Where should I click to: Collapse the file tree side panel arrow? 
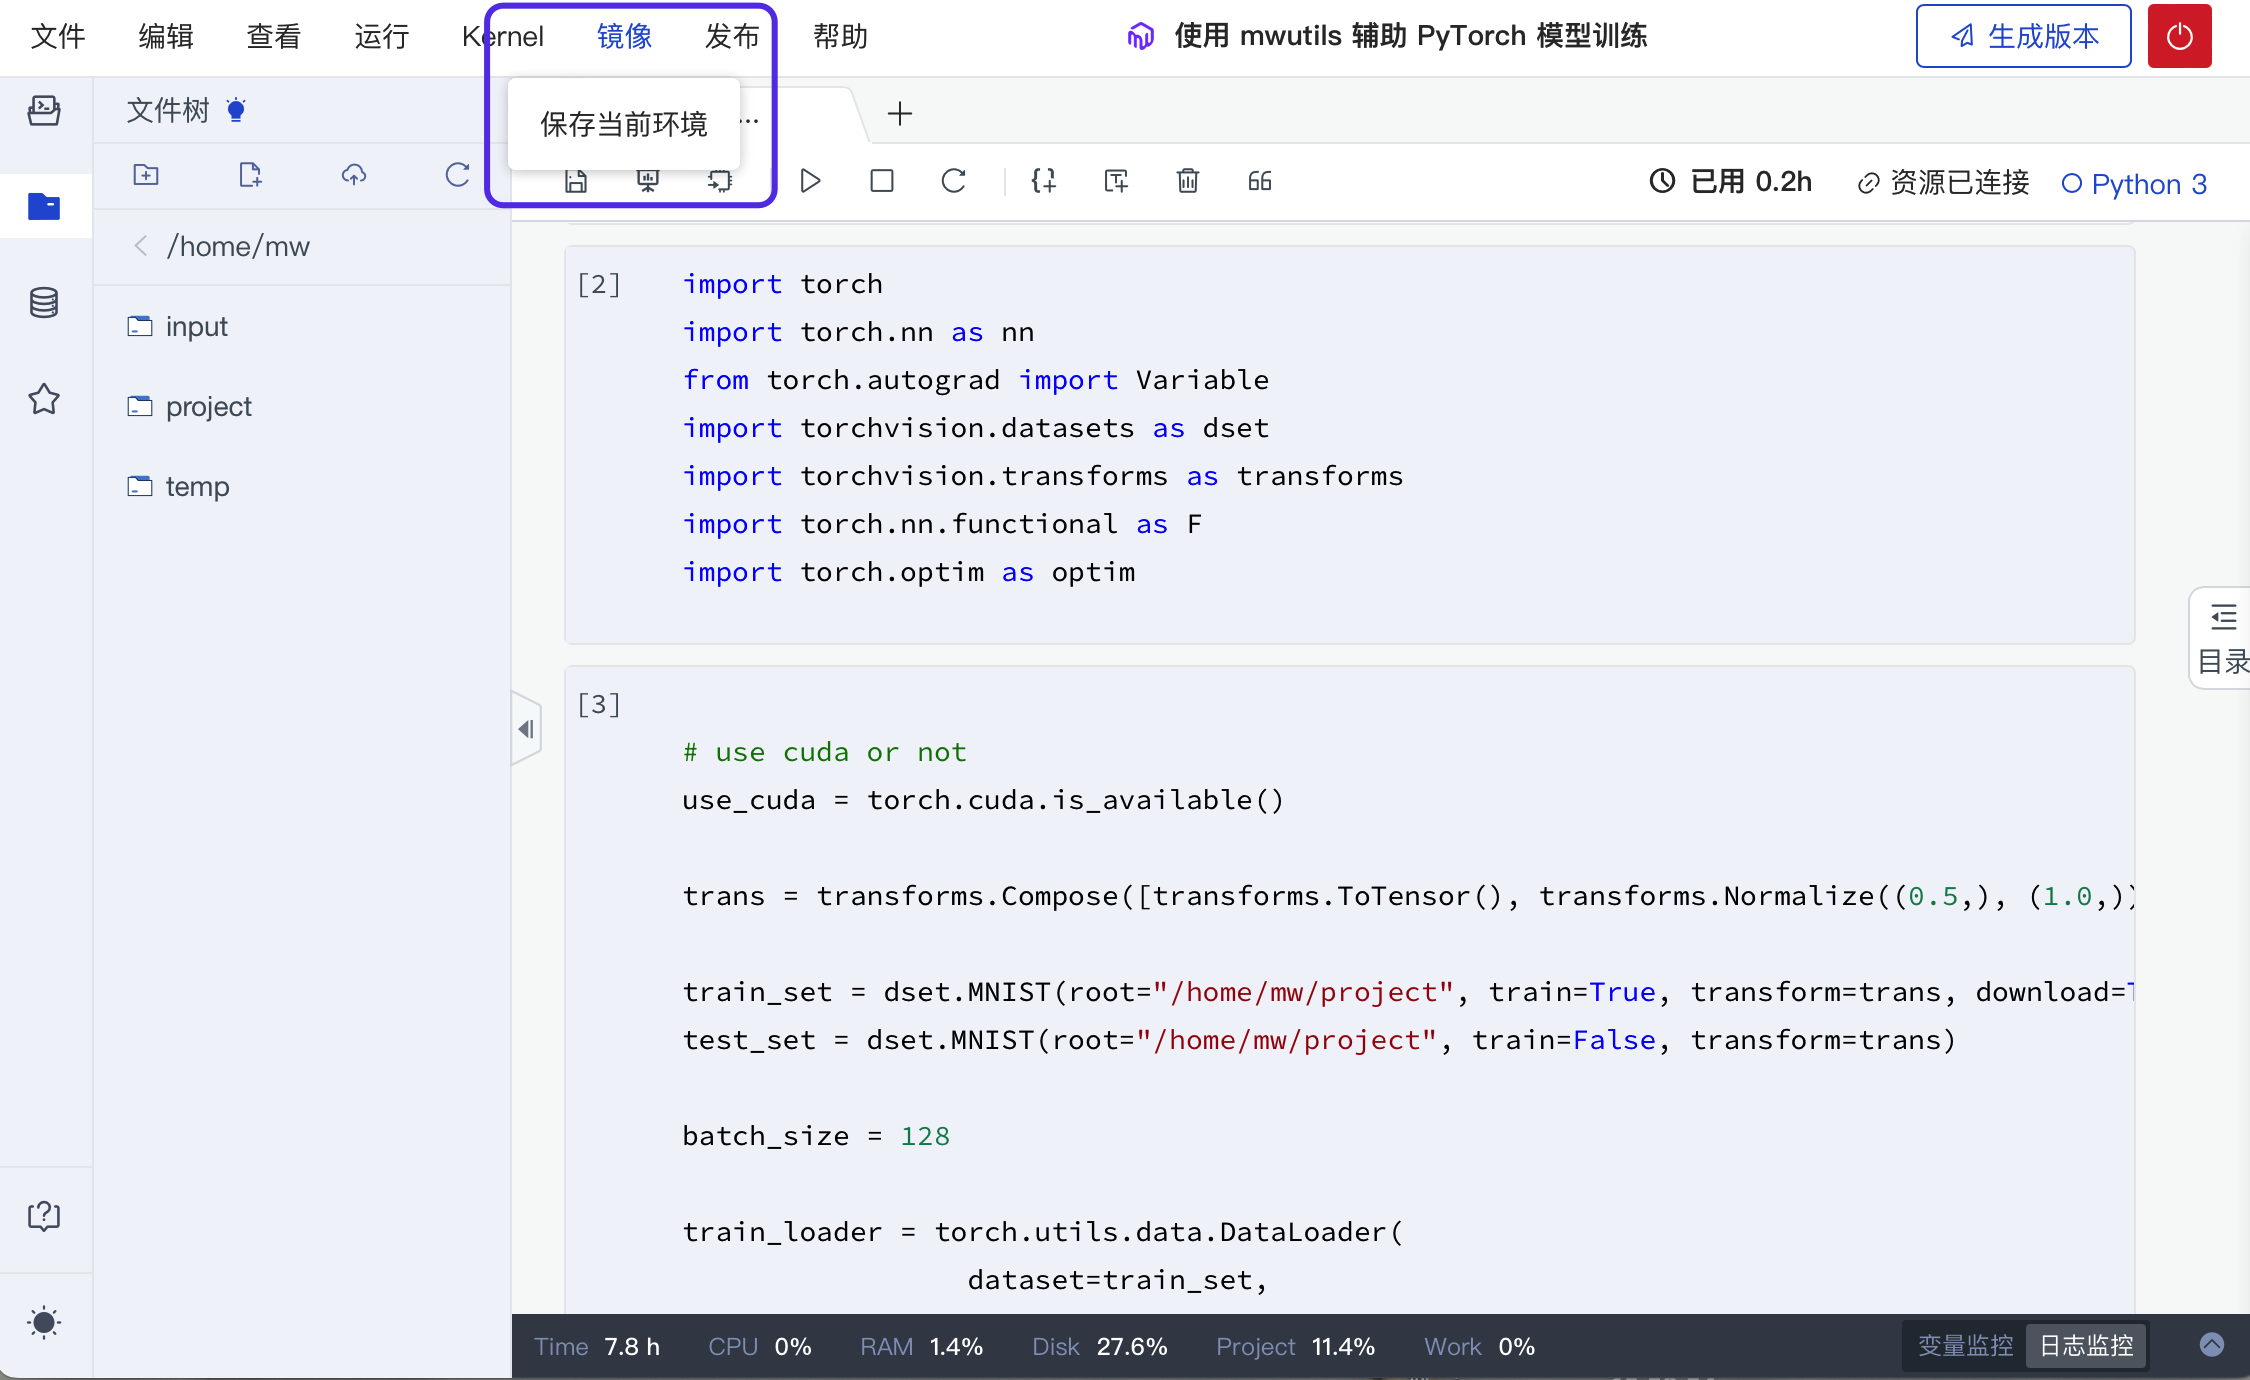pyautogui.click(x=526, y=729)
